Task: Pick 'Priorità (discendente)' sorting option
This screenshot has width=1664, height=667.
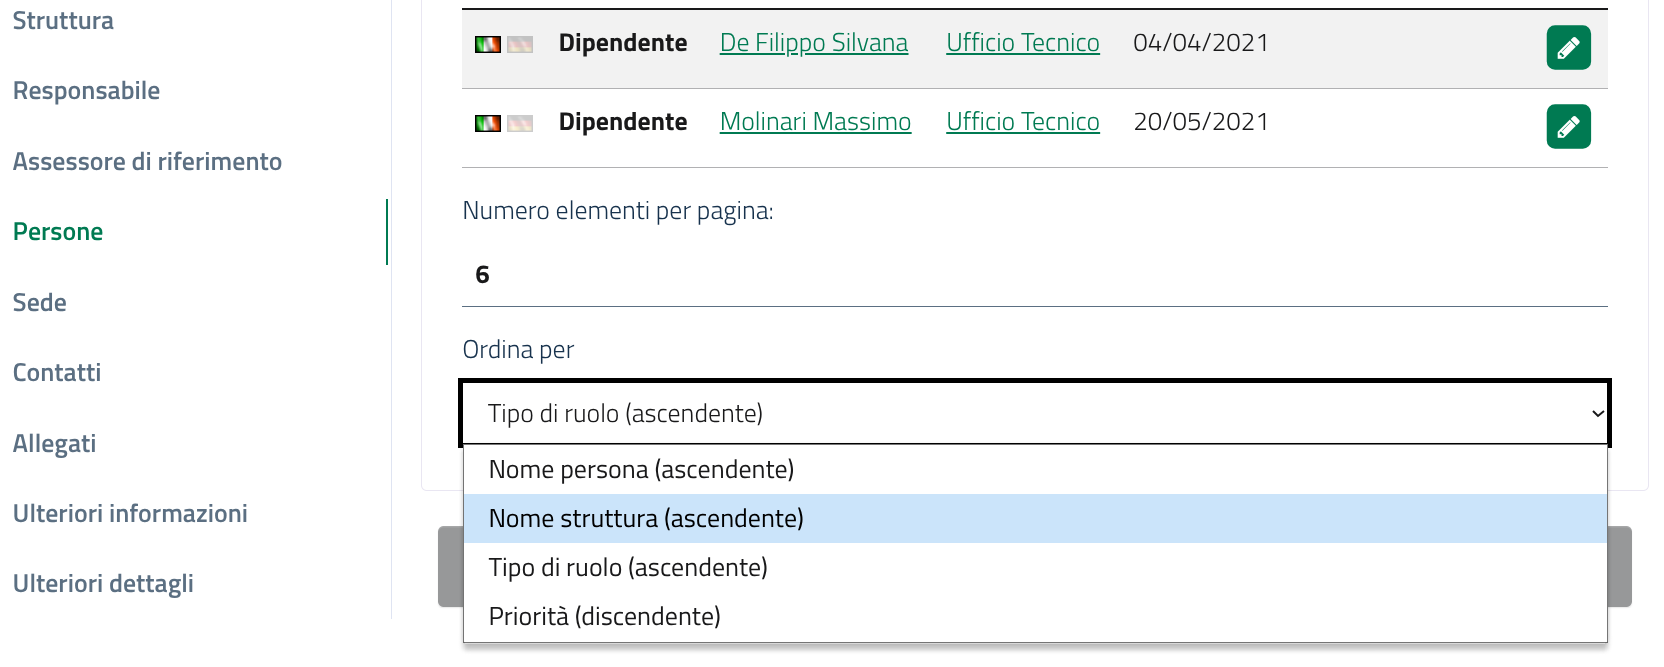Action: point(604,616)
